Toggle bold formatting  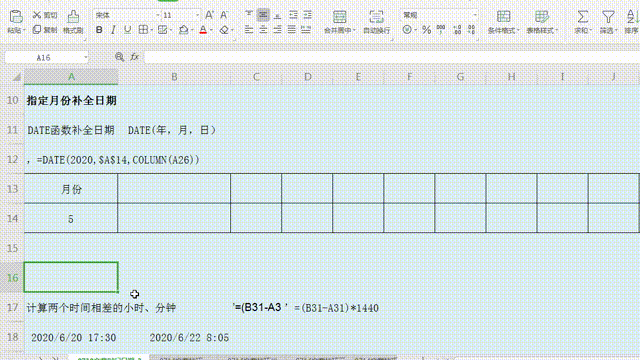[x=99, y=30]
